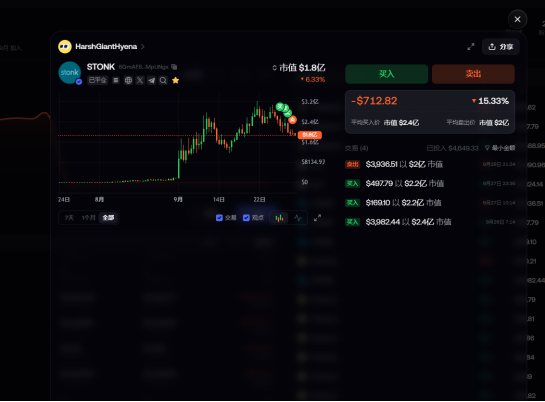Screen dimensions: 545x402
Task: Open HarshGiantHyena profile avatar
Action: click(65, 47)
